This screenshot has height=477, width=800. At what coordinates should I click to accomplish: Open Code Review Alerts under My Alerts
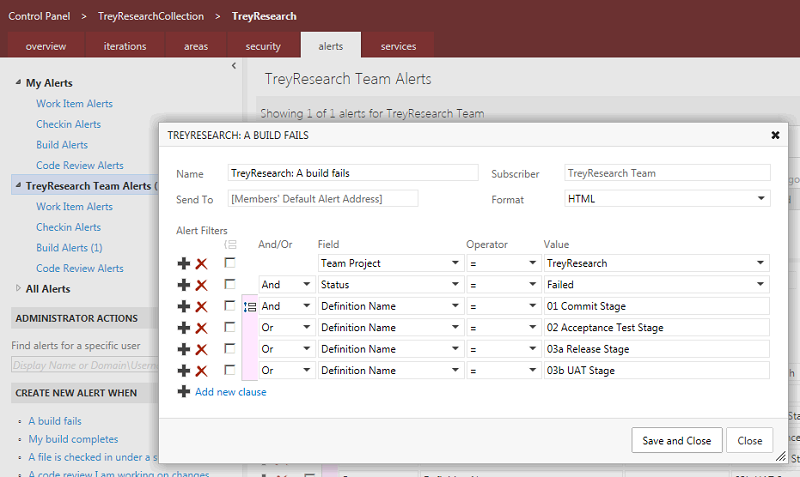click(80, 165)
